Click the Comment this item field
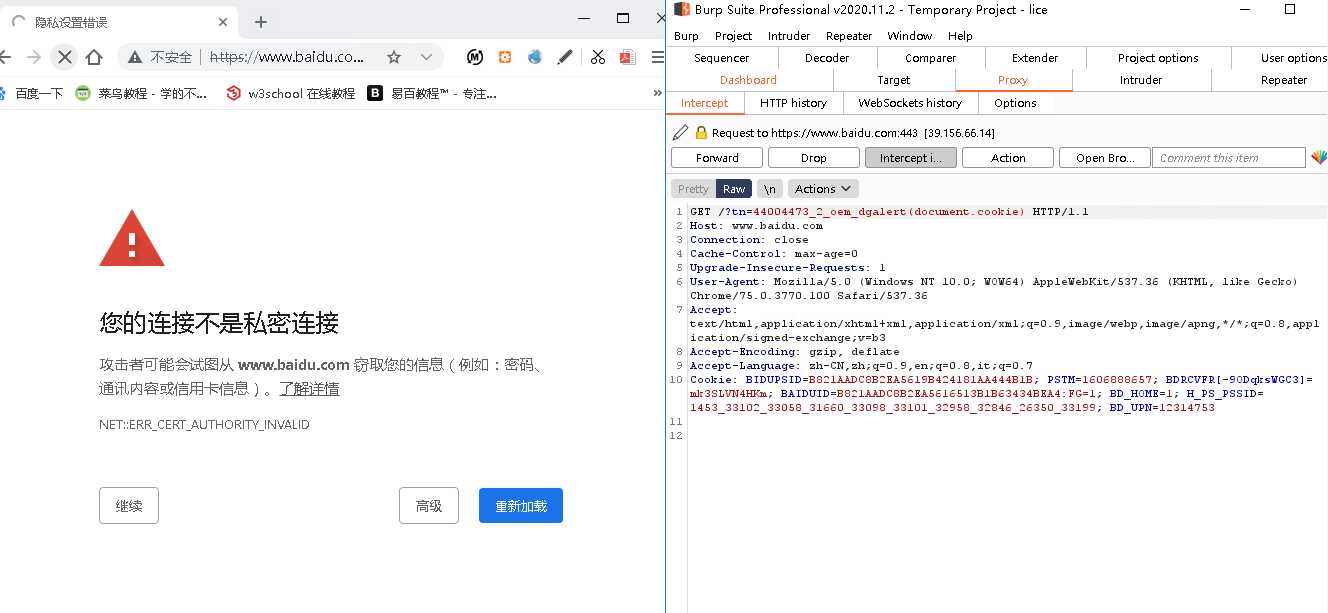The width and height of the screenshot is (1328, 613). point(1229,158)
